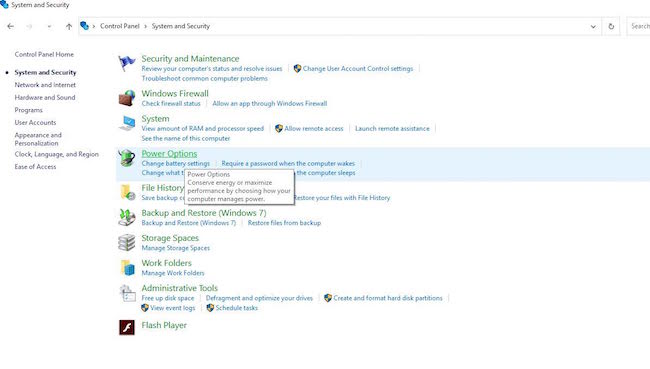Click the Control Panel icon in the address bar
The image size is (650, 369).
coord(85,26)
